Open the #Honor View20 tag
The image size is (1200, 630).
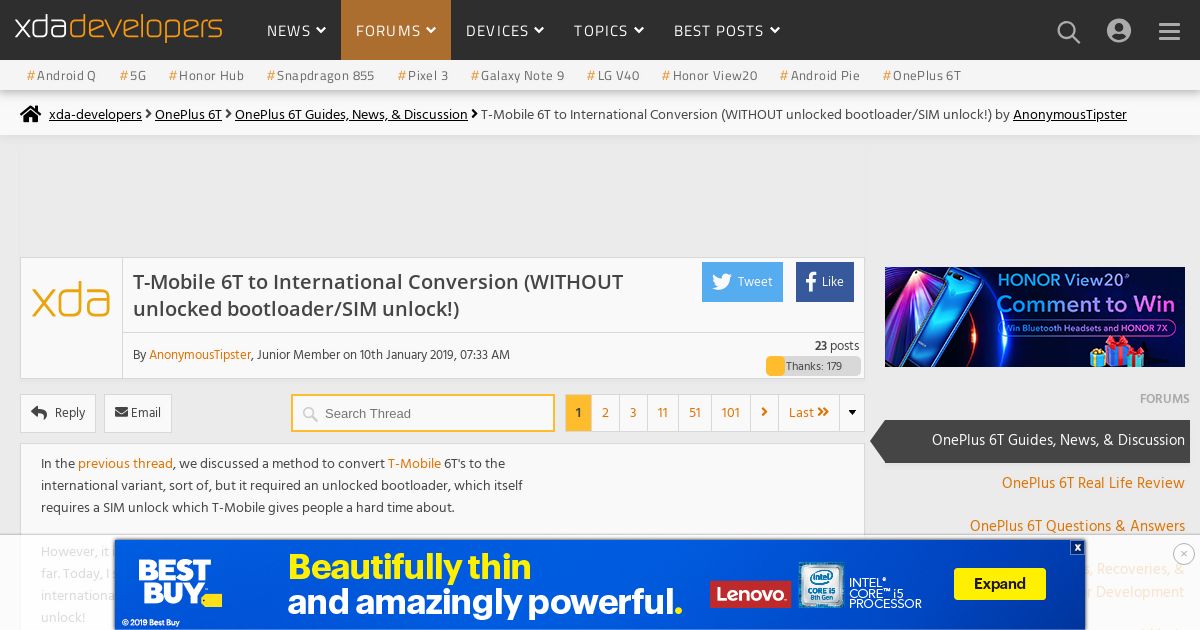pos(709,75)
